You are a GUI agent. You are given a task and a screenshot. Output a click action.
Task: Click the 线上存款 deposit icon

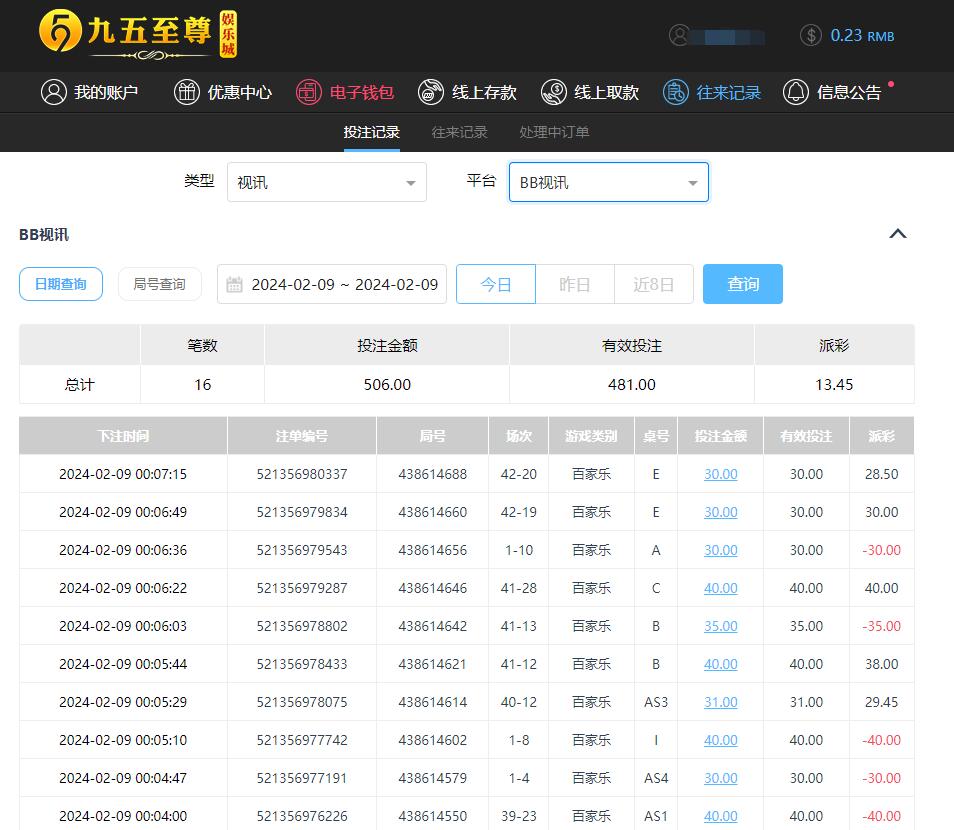(x=431, y=92)
